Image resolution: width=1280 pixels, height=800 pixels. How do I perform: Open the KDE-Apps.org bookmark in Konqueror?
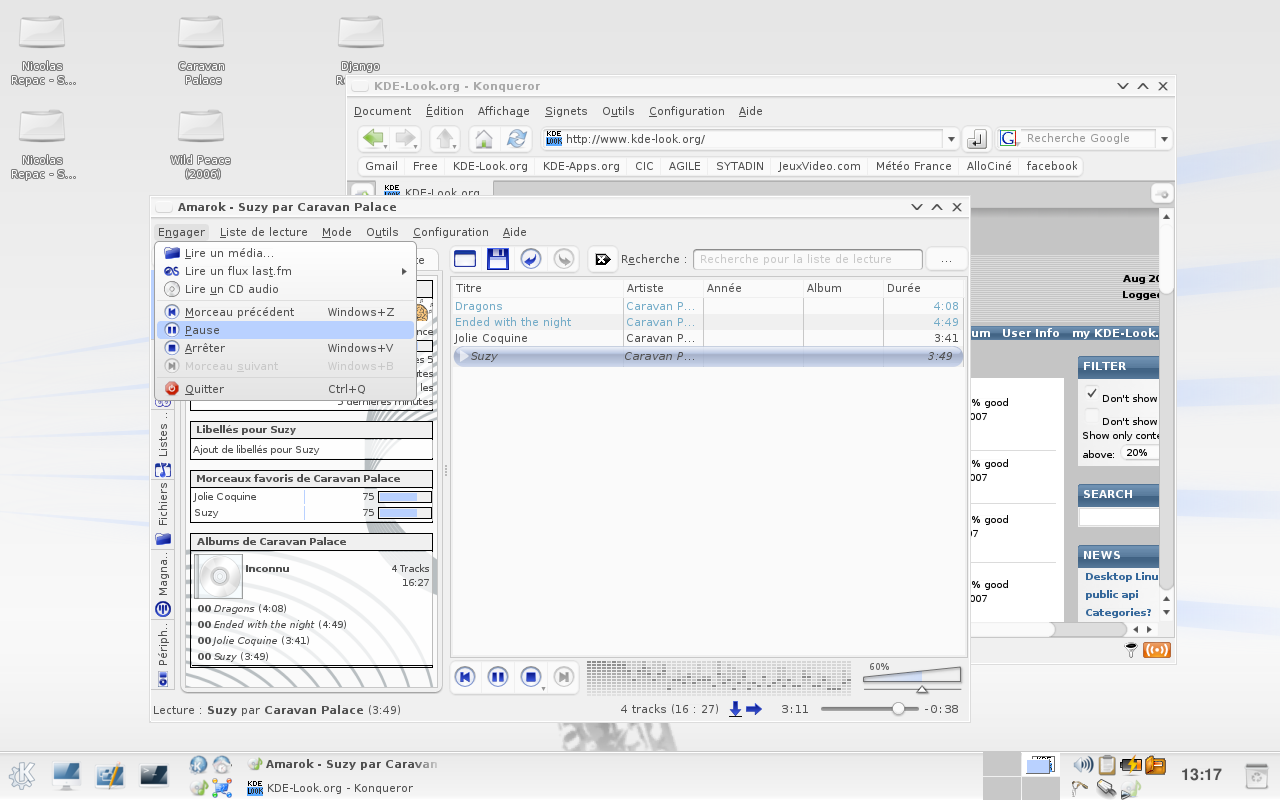(x=581, y=166)
